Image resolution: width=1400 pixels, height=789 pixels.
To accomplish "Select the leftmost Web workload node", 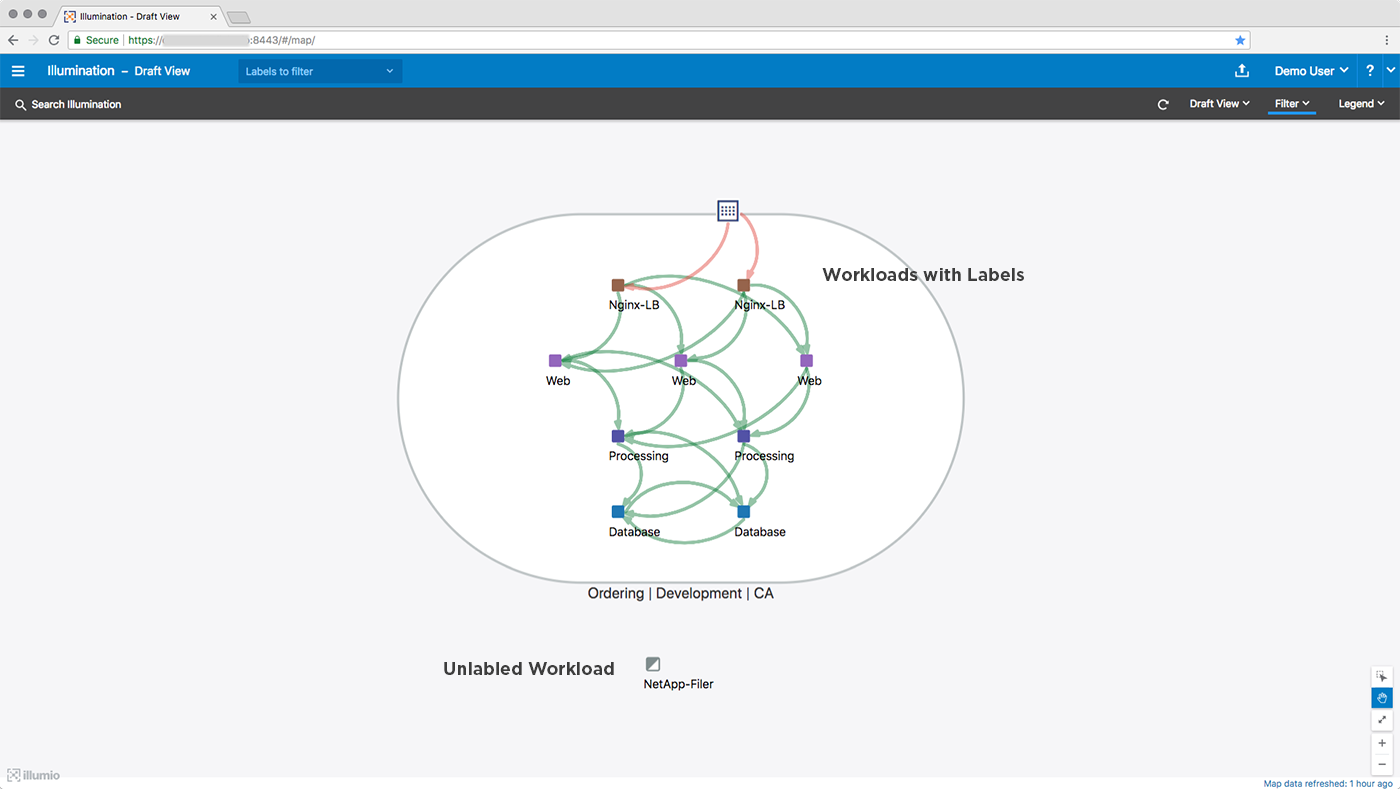I will (x=555, y=361).
